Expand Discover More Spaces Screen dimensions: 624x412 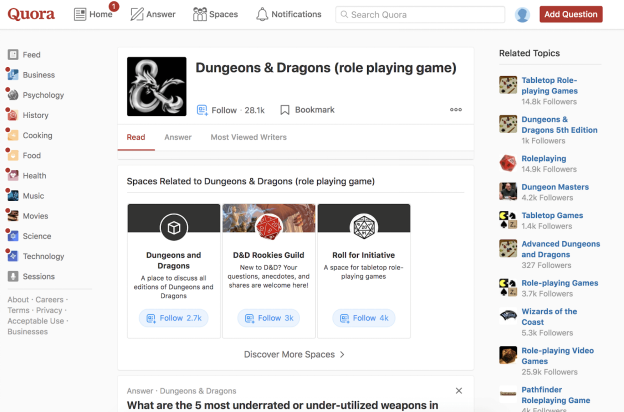point(294,354)
